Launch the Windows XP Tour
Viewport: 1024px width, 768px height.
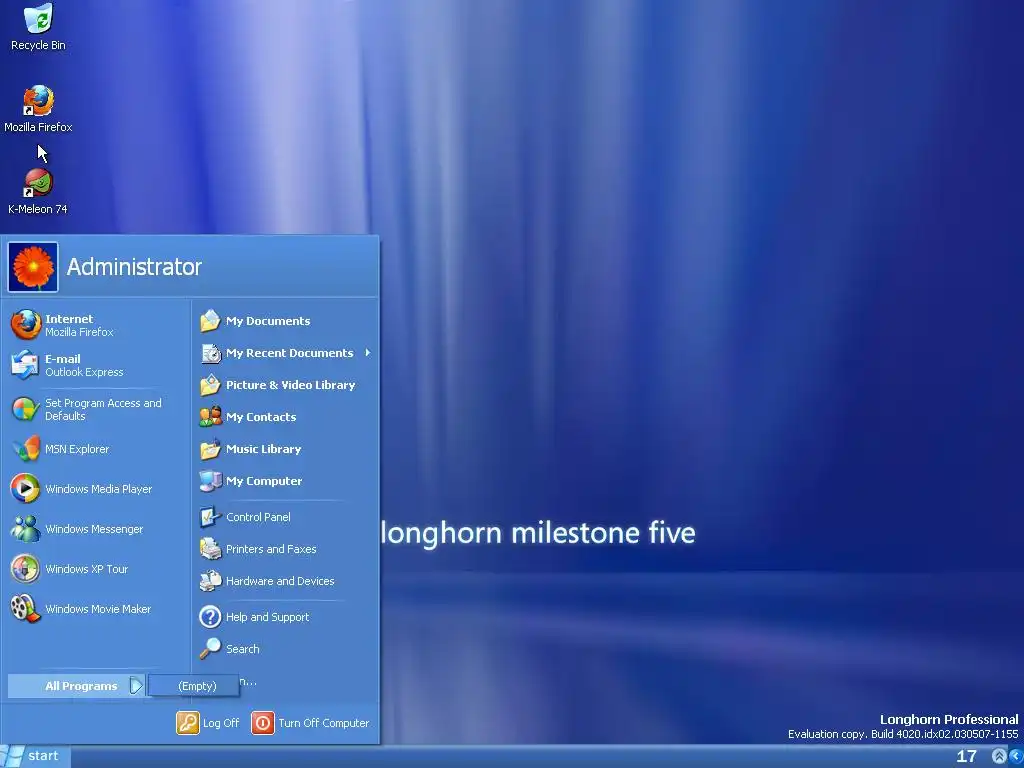point(95,569)
